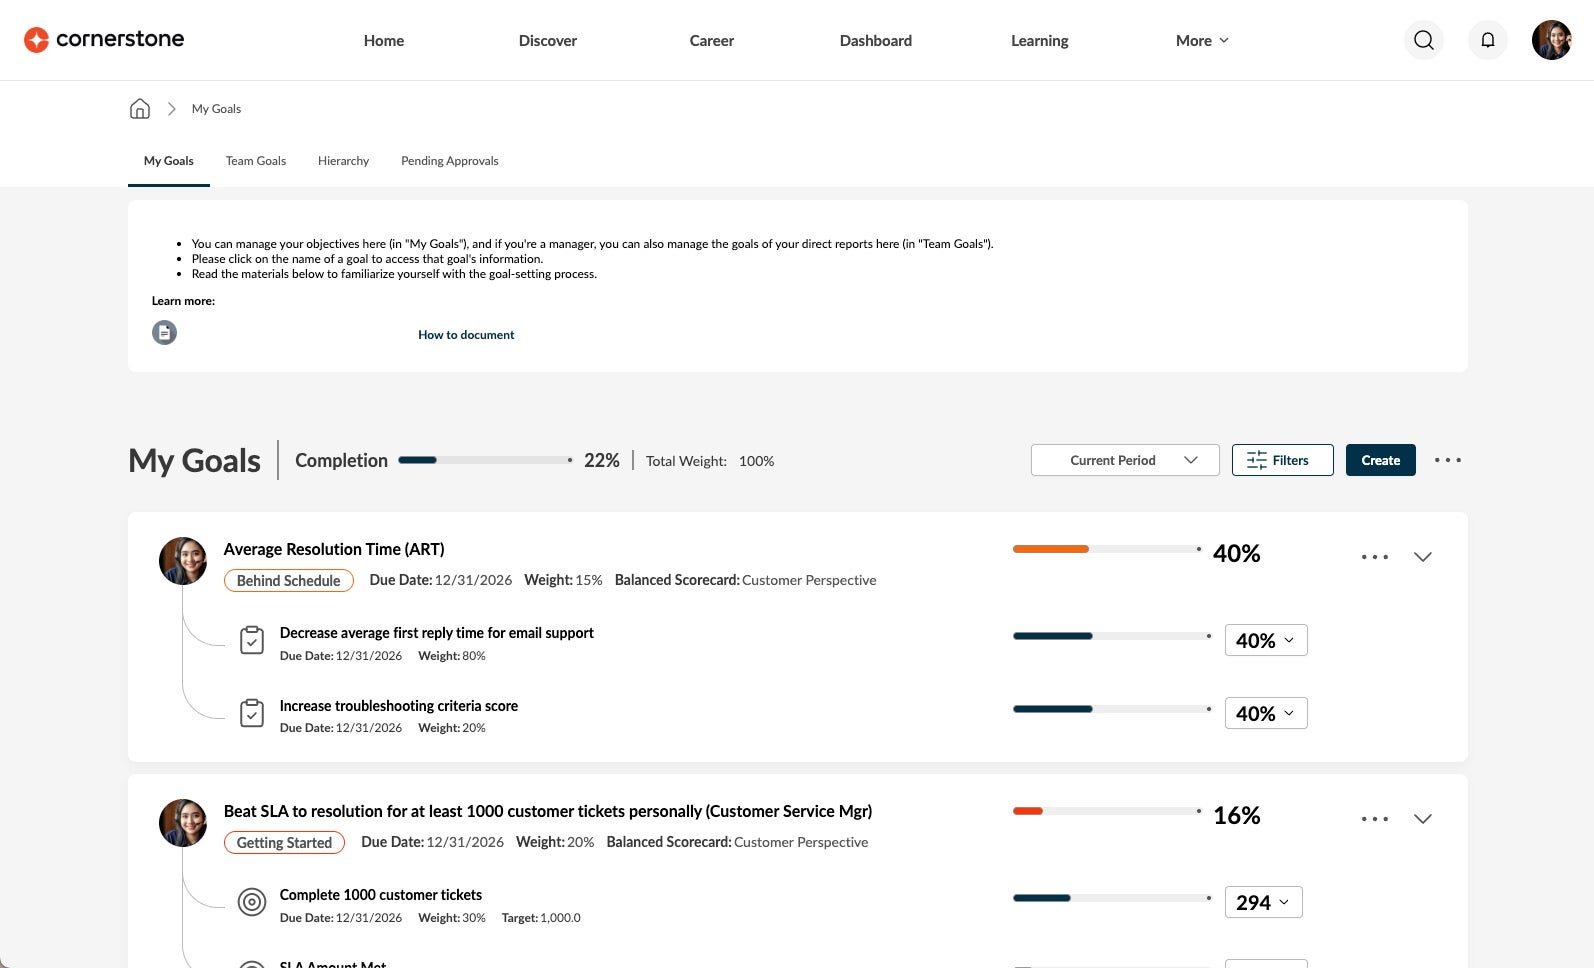The width and height of the screenshot is (1594, 968).
Task: Open the 294 value dropdown
Action: pyautogui.click(x=1264, y=902)
